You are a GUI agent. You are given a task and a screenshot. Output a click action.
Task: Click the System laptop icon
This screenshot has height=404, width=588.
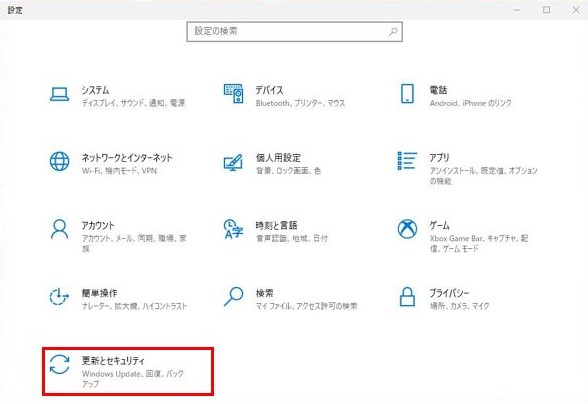(x=59, y=94)
